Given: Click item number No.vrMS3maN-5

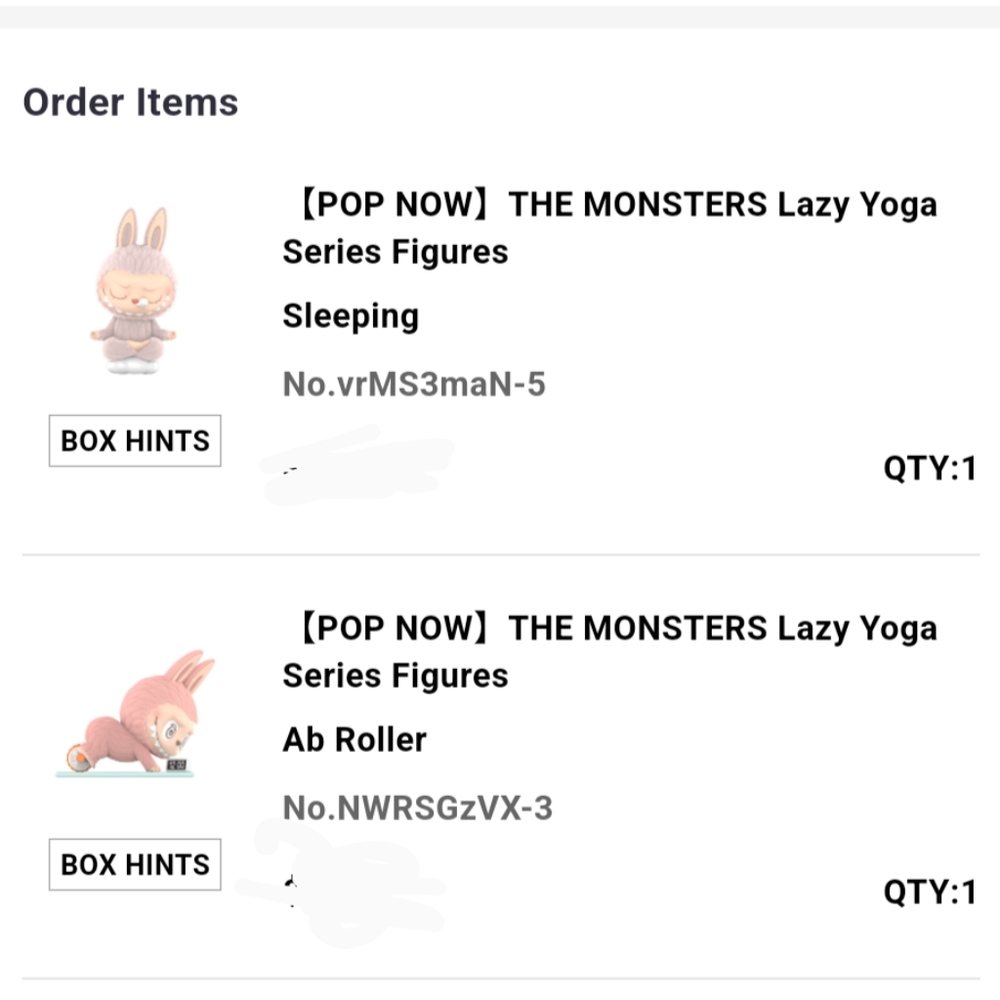Looking at the screenshot, I should [414, 384].
